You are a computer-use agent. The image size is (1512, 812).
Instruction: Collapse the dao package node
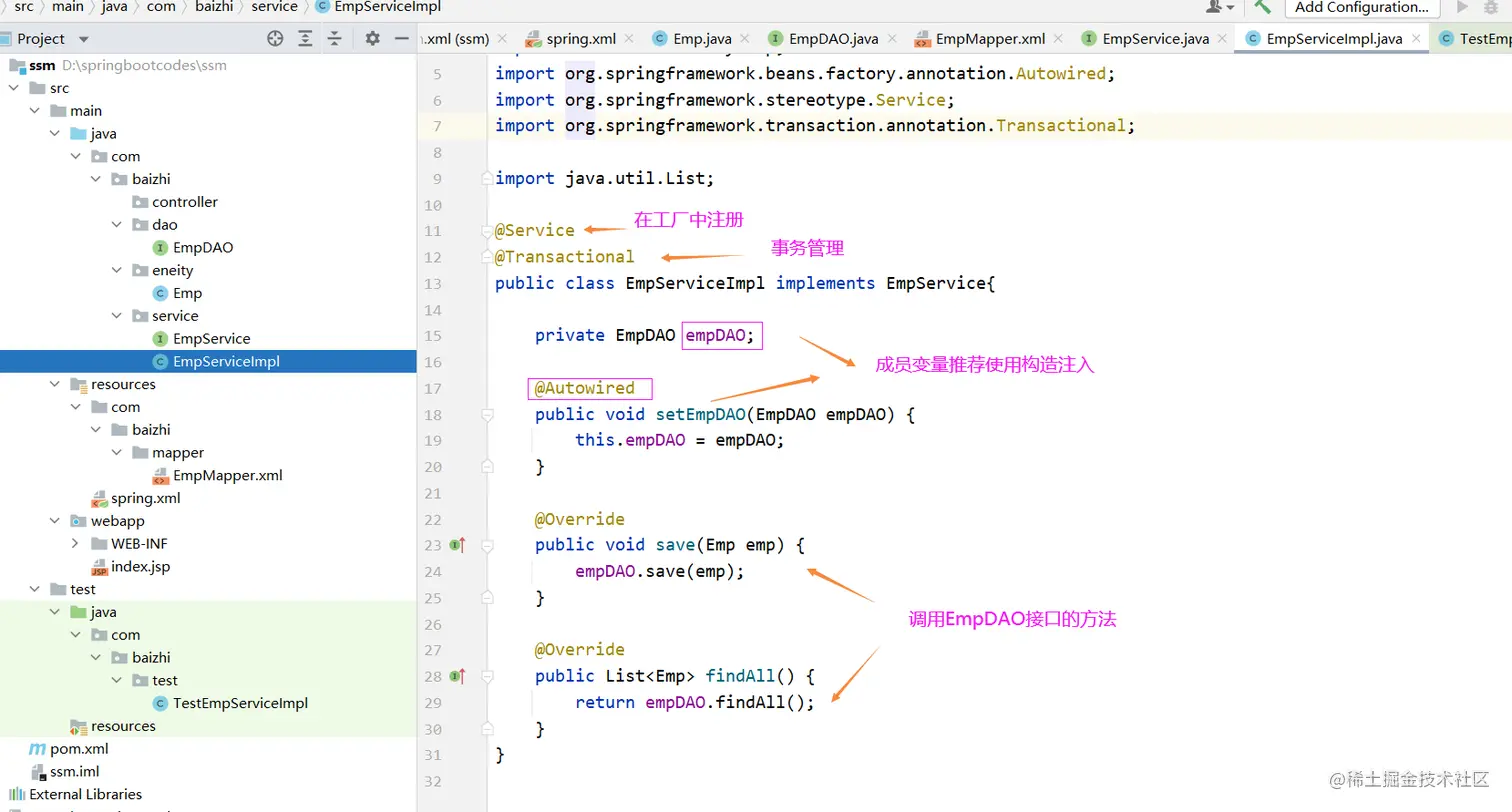click(x=117, y=225)
